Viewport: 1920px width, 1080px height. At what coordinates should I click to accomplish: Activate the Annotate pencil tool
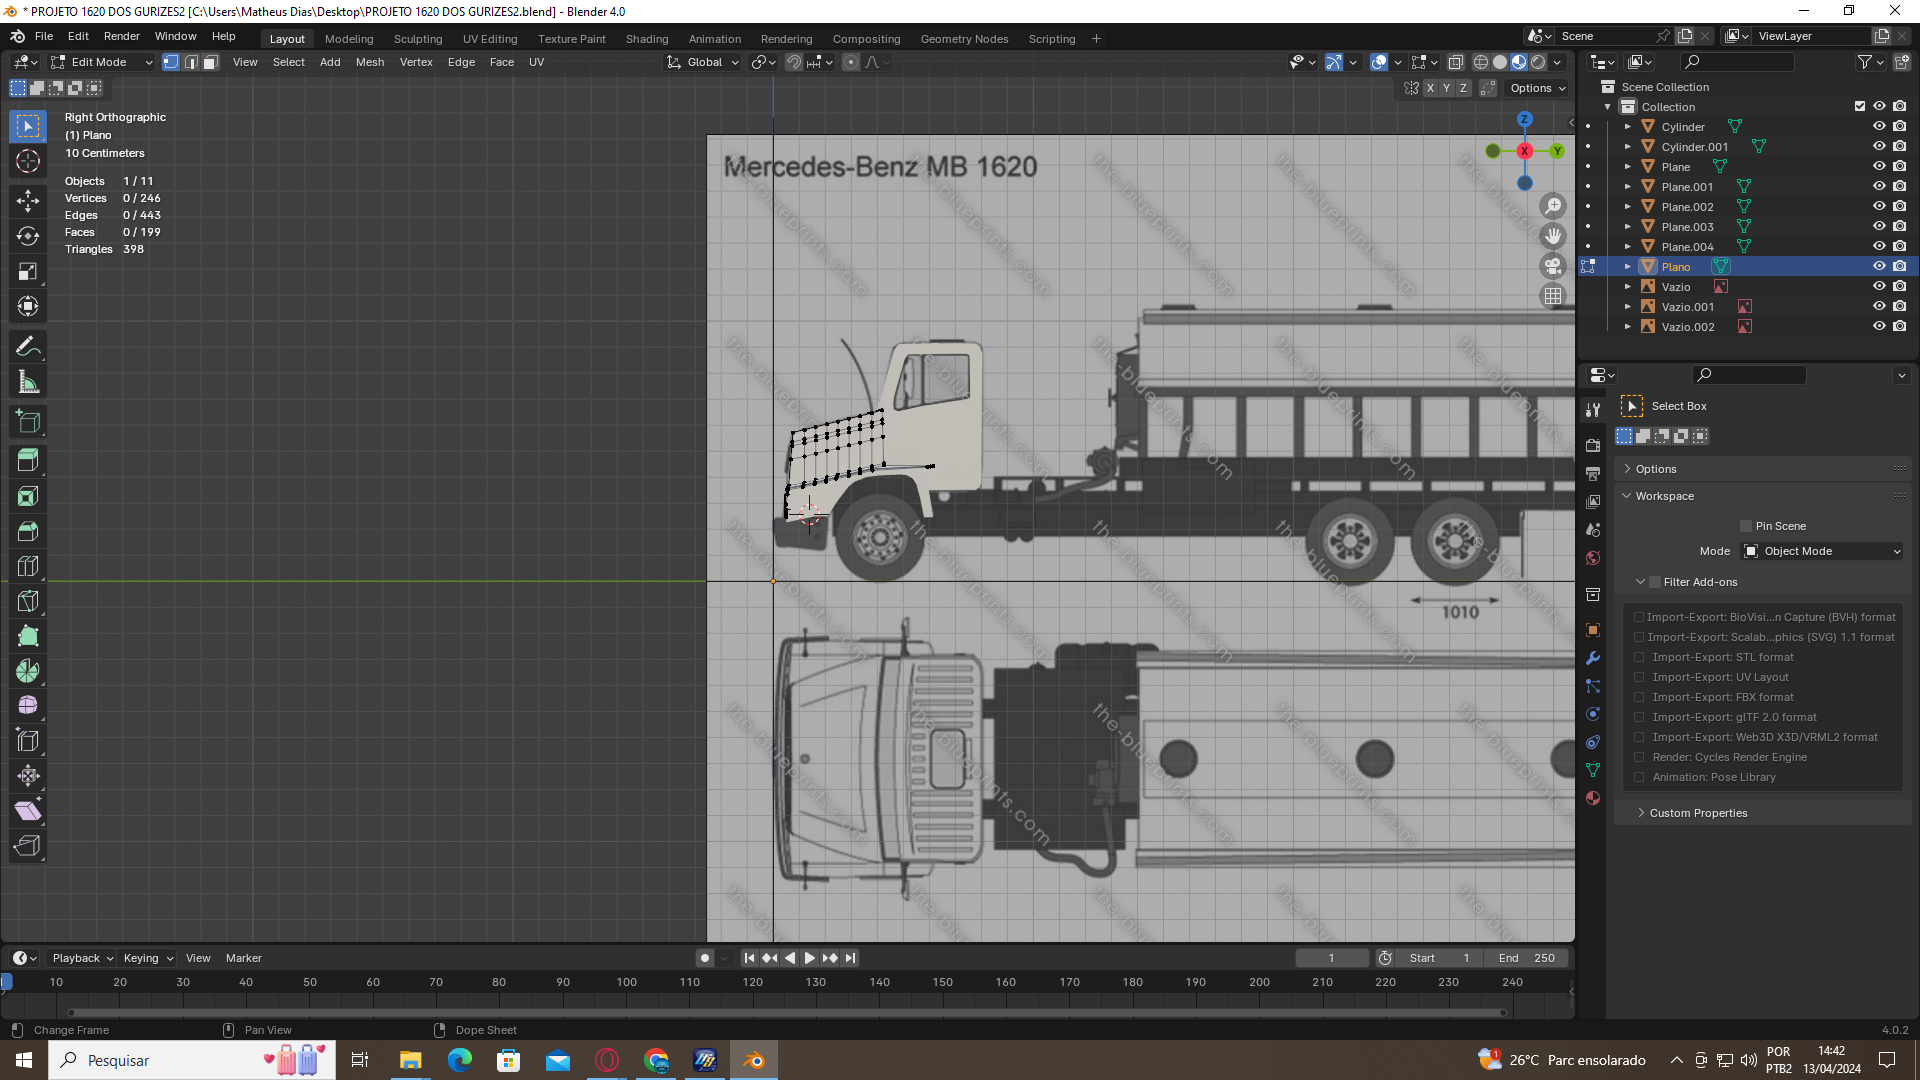[28, 347]
